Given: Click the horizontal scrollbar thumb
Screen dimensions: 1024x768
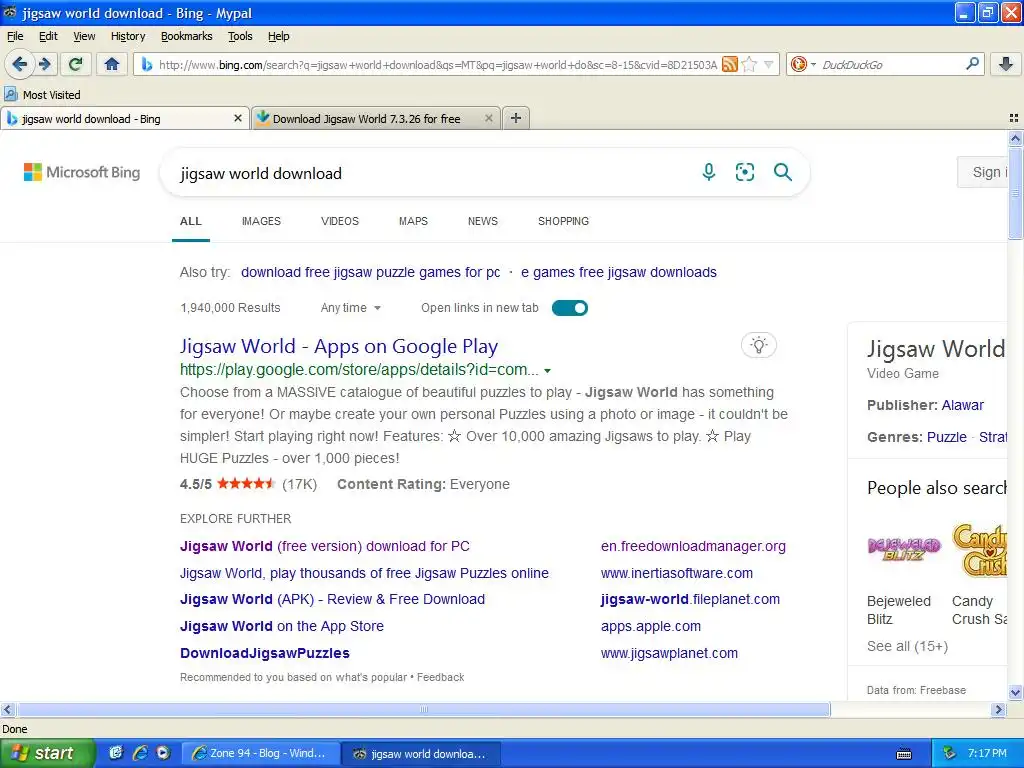Looking at the screenshot, I should click(423, 709).
